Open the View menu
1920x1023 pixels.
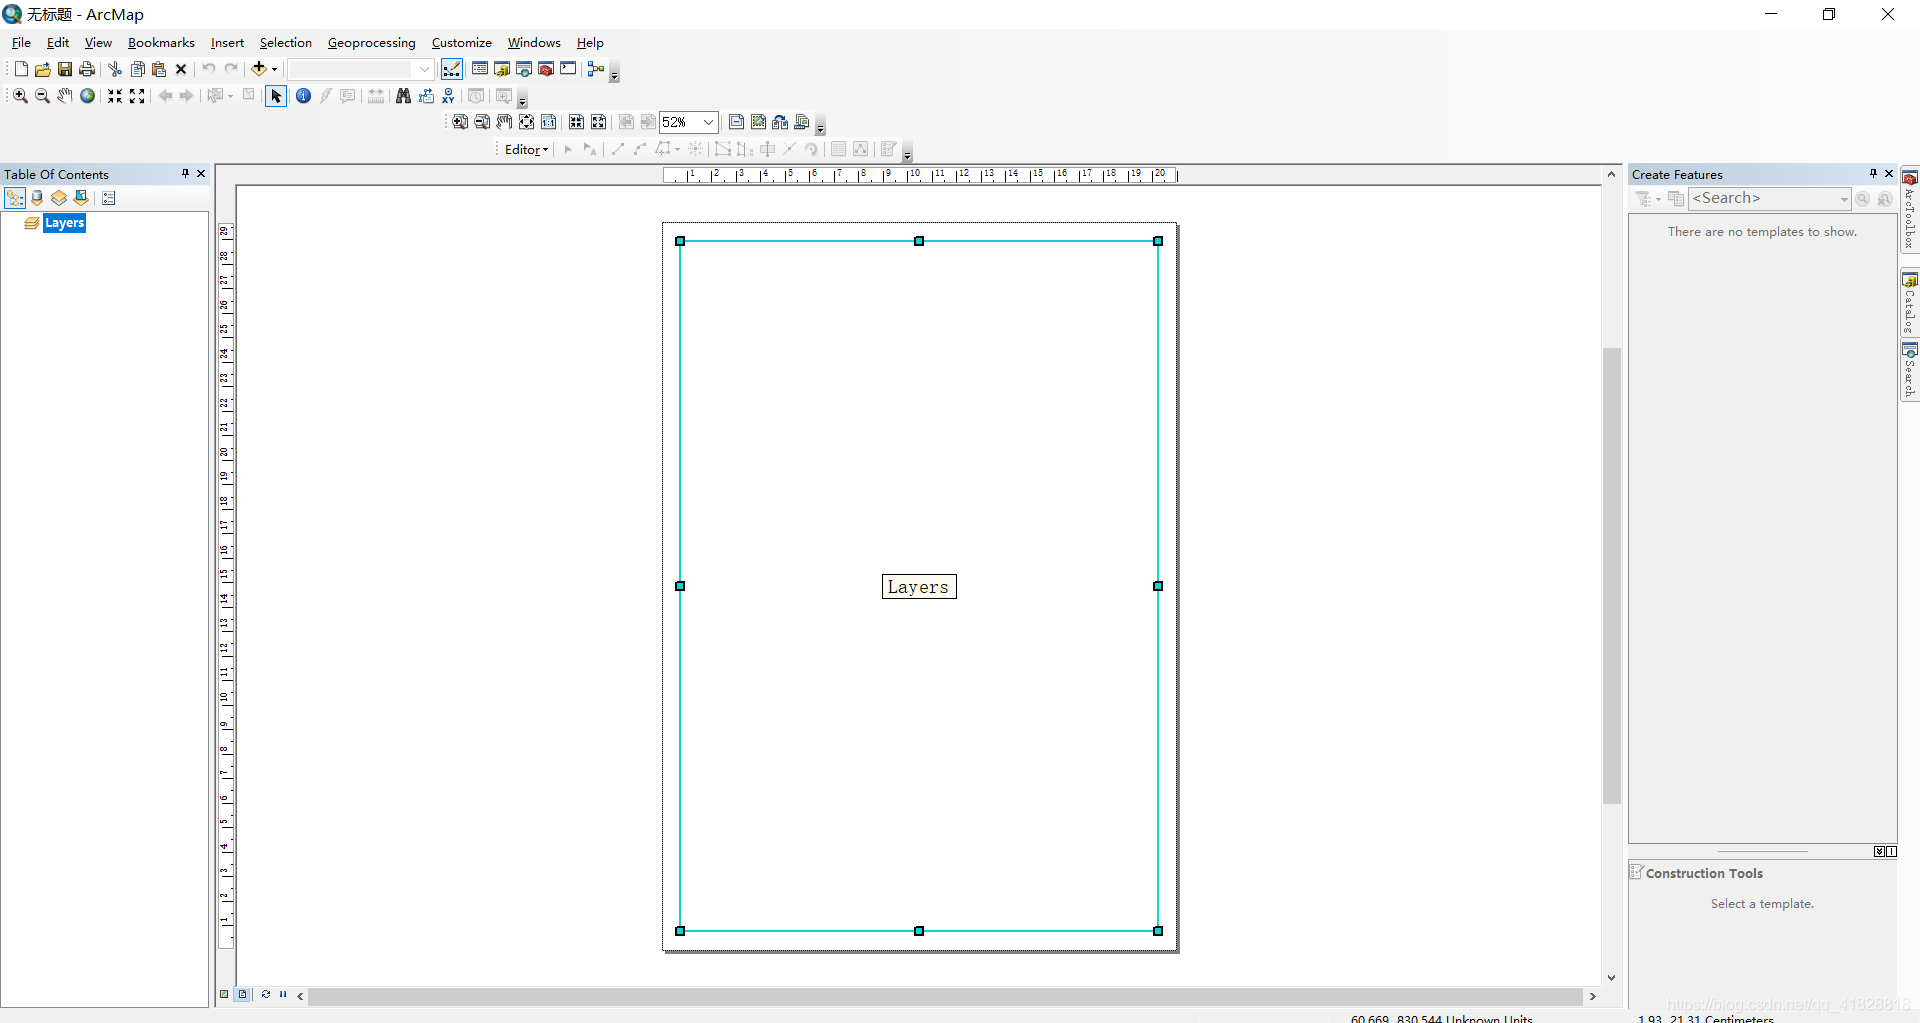pyautogui.click(x=98, y=43)
